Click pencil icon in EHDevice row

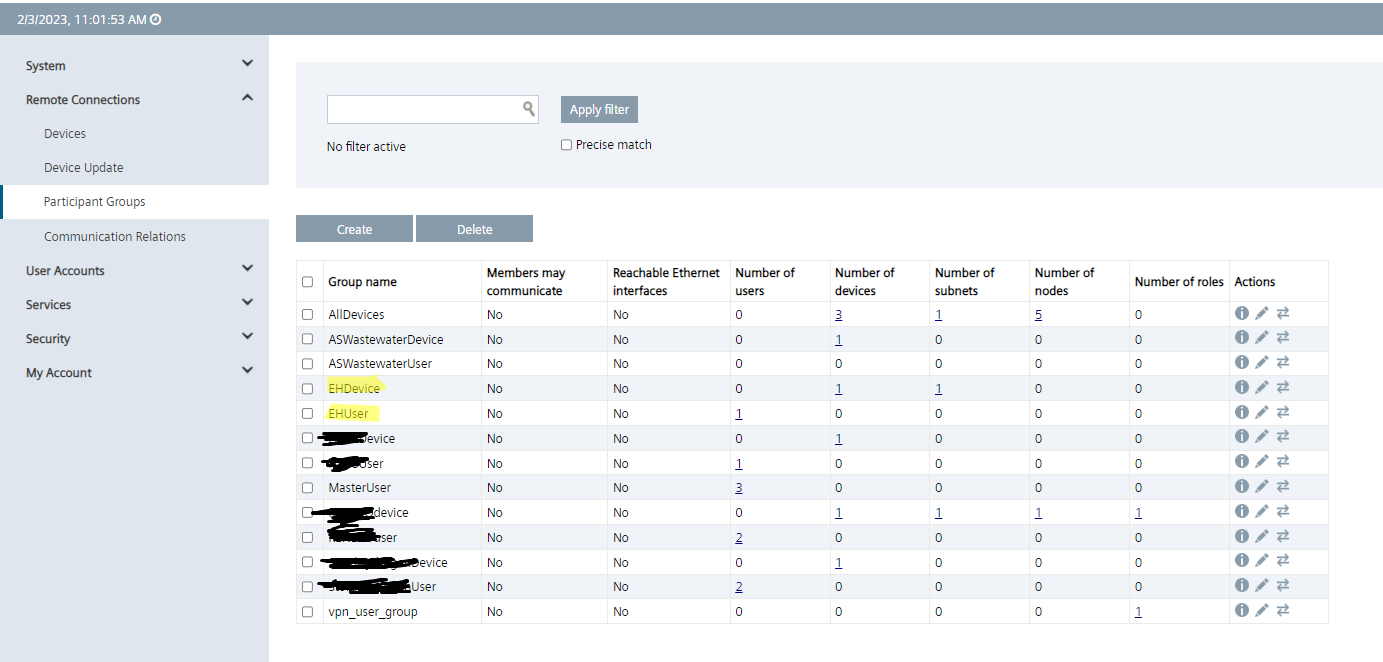click(x=1262, y=387)
